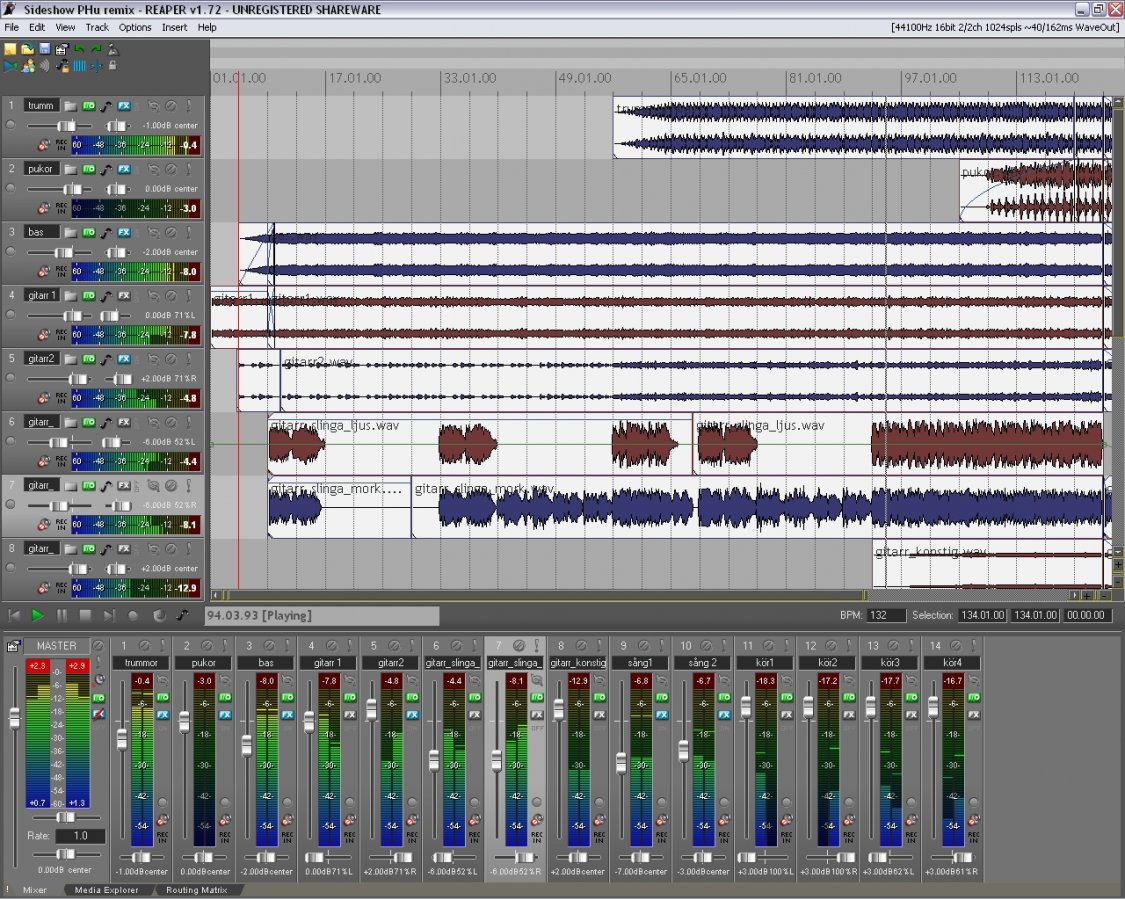Image resolution: width=1125 pixels, height=900 pixels.
Task: Switch to the Media Explorer tab
Action: [x=107, y=890]
